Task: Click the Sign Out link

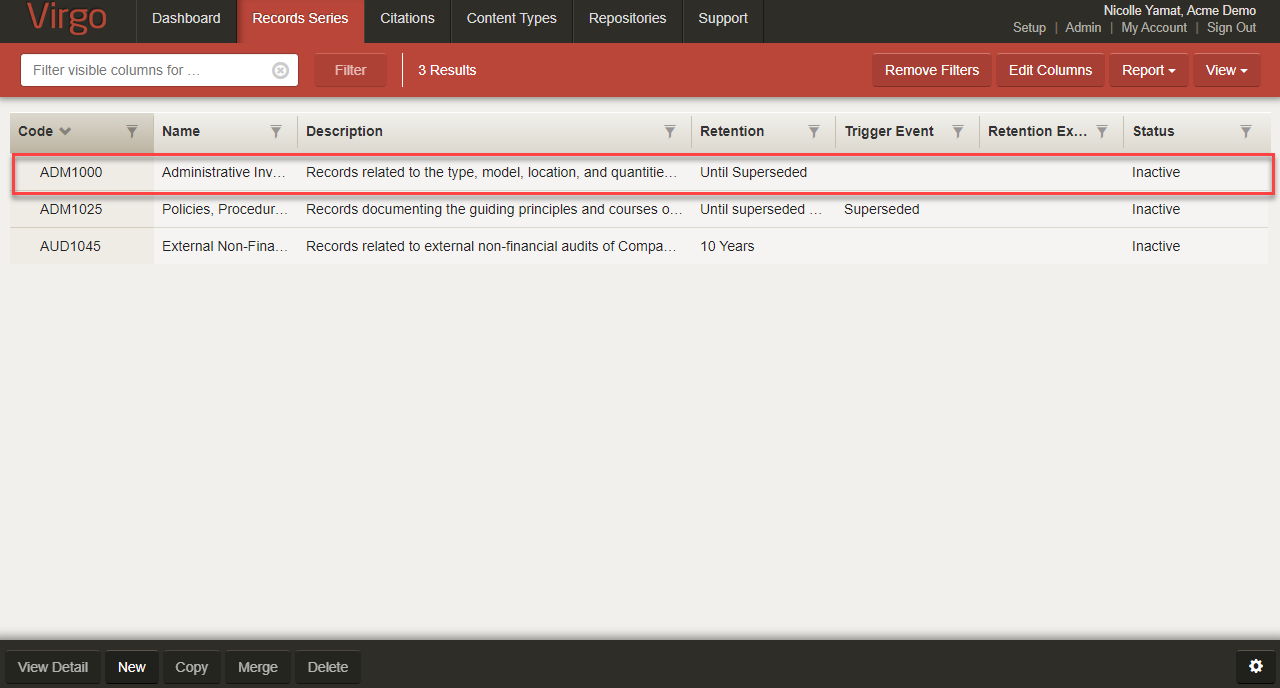Action: coord(1231,28)
